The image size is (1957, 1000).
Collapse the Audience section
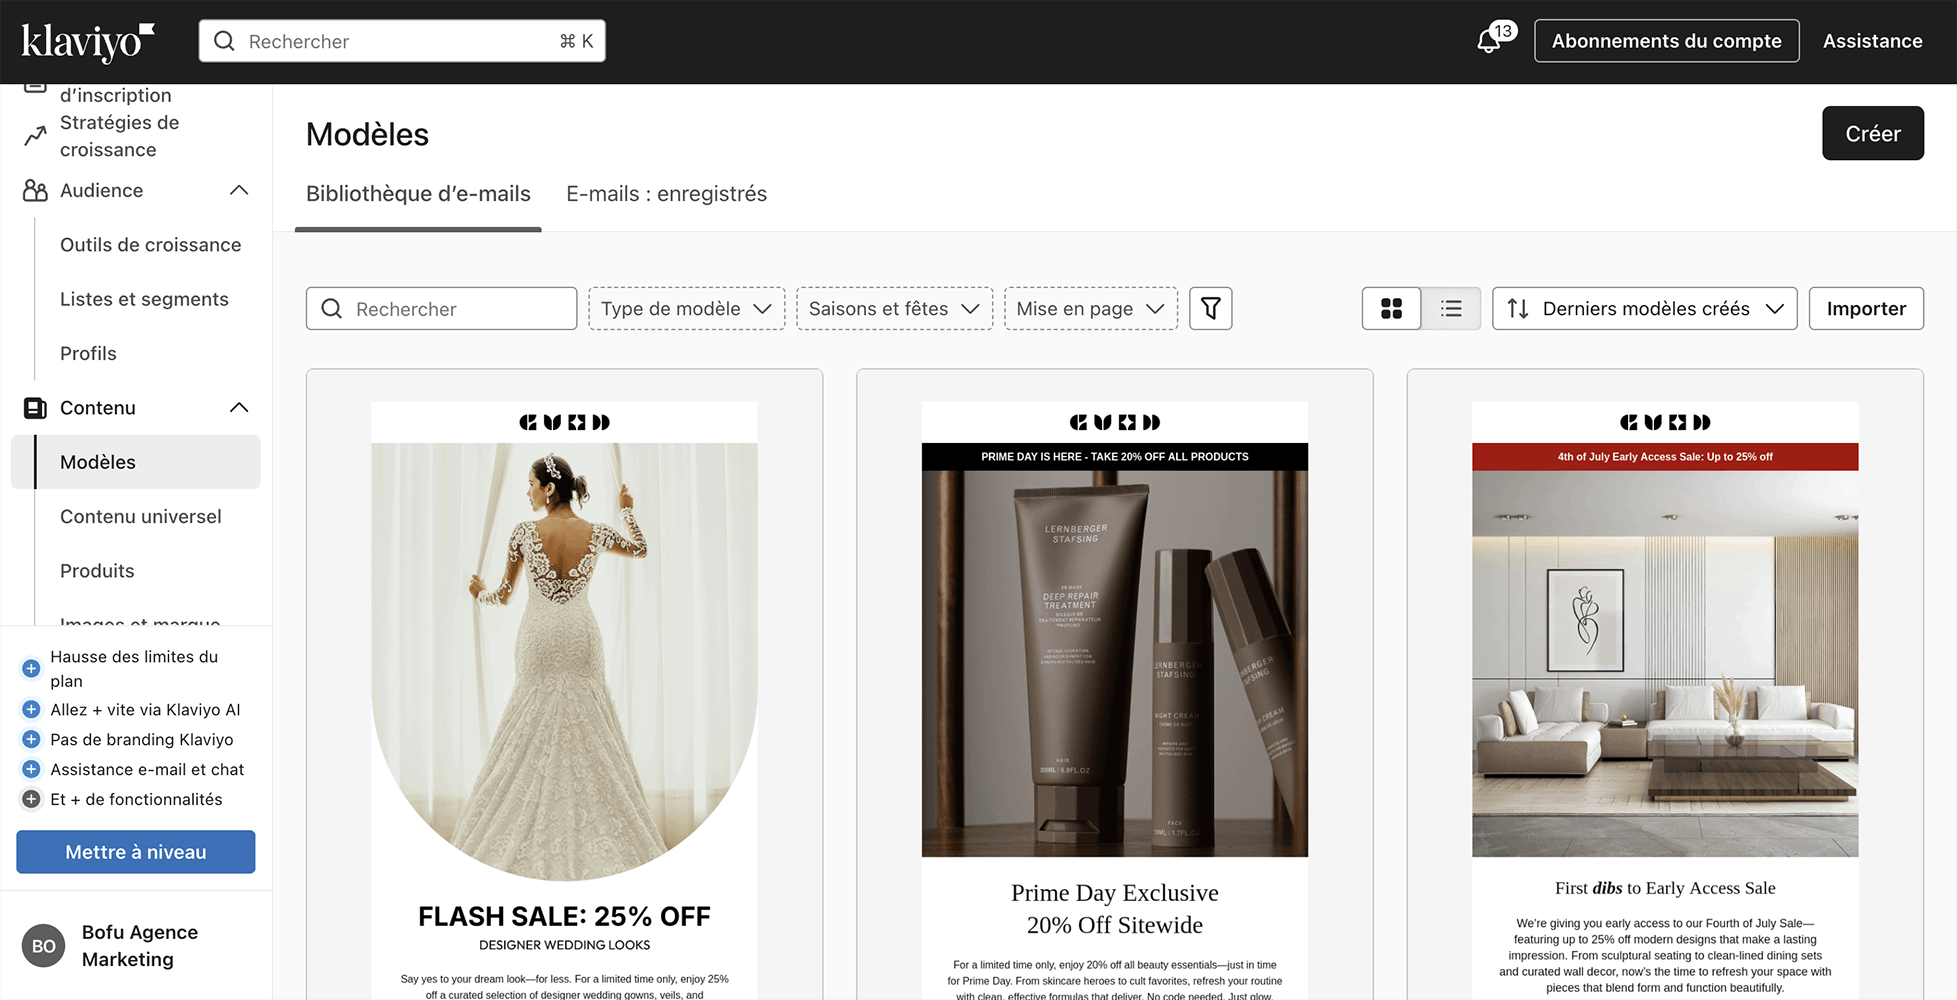(x=239, y=191)
